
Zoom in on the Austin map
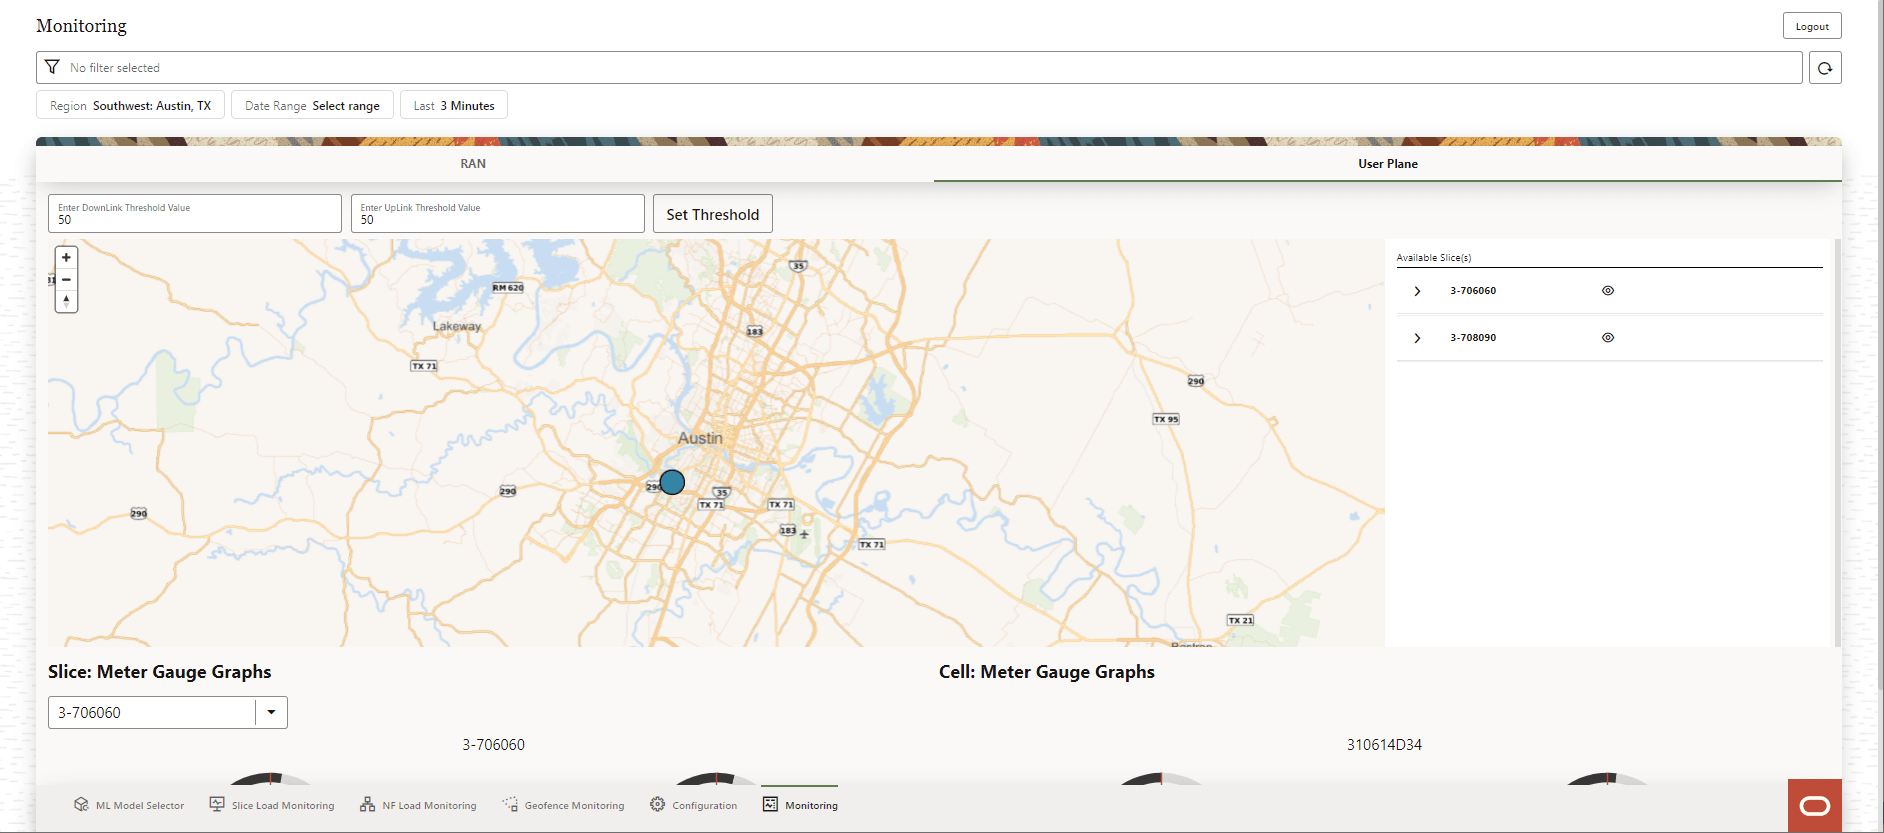click(66, 257)
